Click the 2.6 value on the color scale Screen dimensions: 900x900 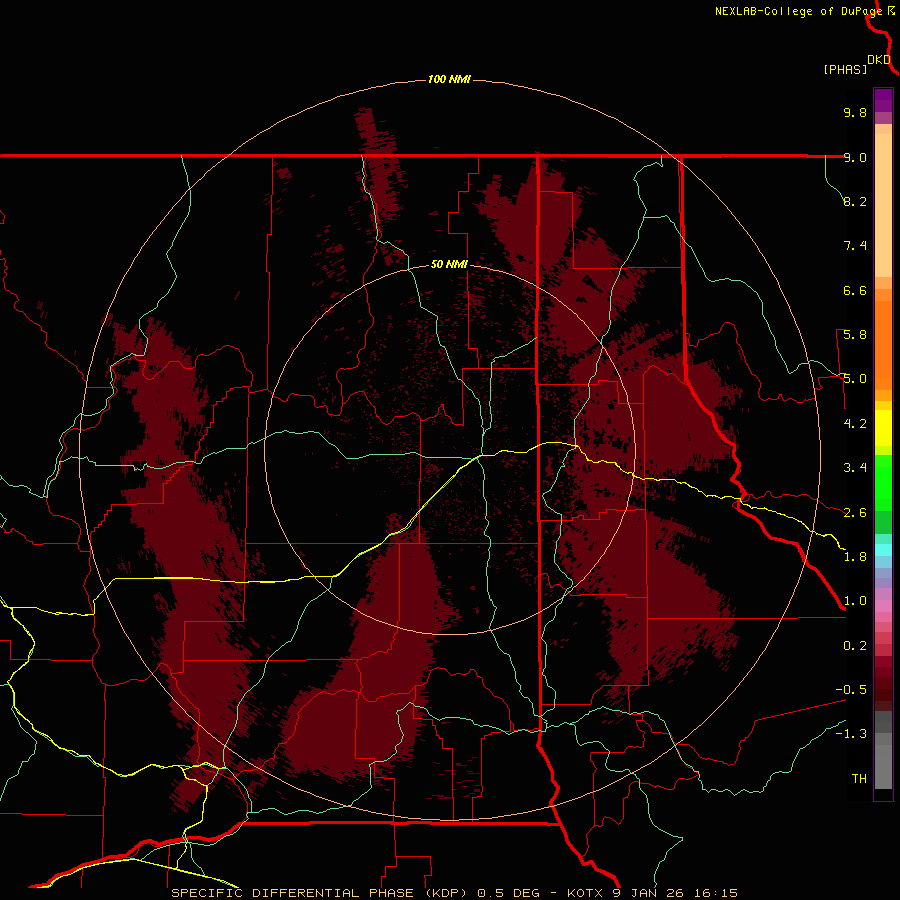(x=855, y=513)
